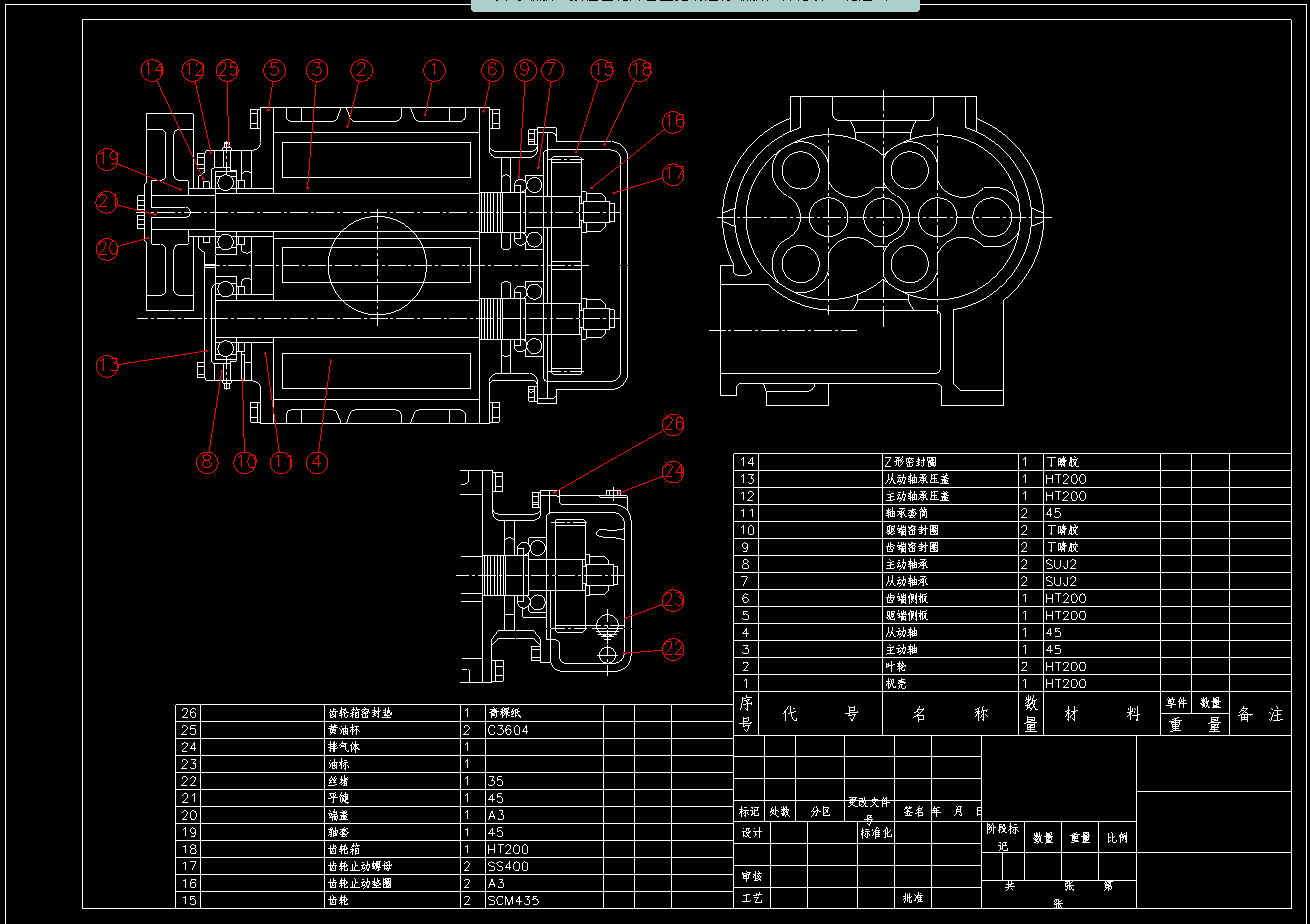1310x924 pixels.
Task: Select balloon 24 beside the vent plug
Action: [673, 470]
